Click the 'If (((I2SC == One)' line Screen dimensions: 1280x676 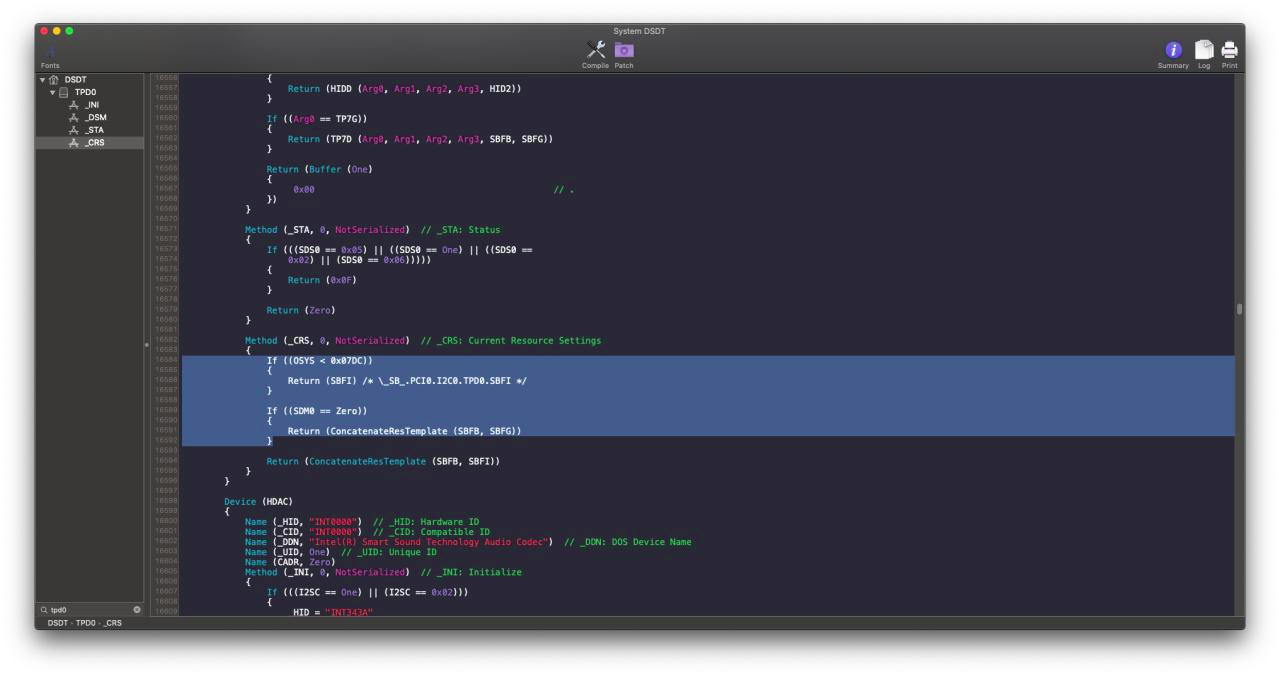pos(367,592)
